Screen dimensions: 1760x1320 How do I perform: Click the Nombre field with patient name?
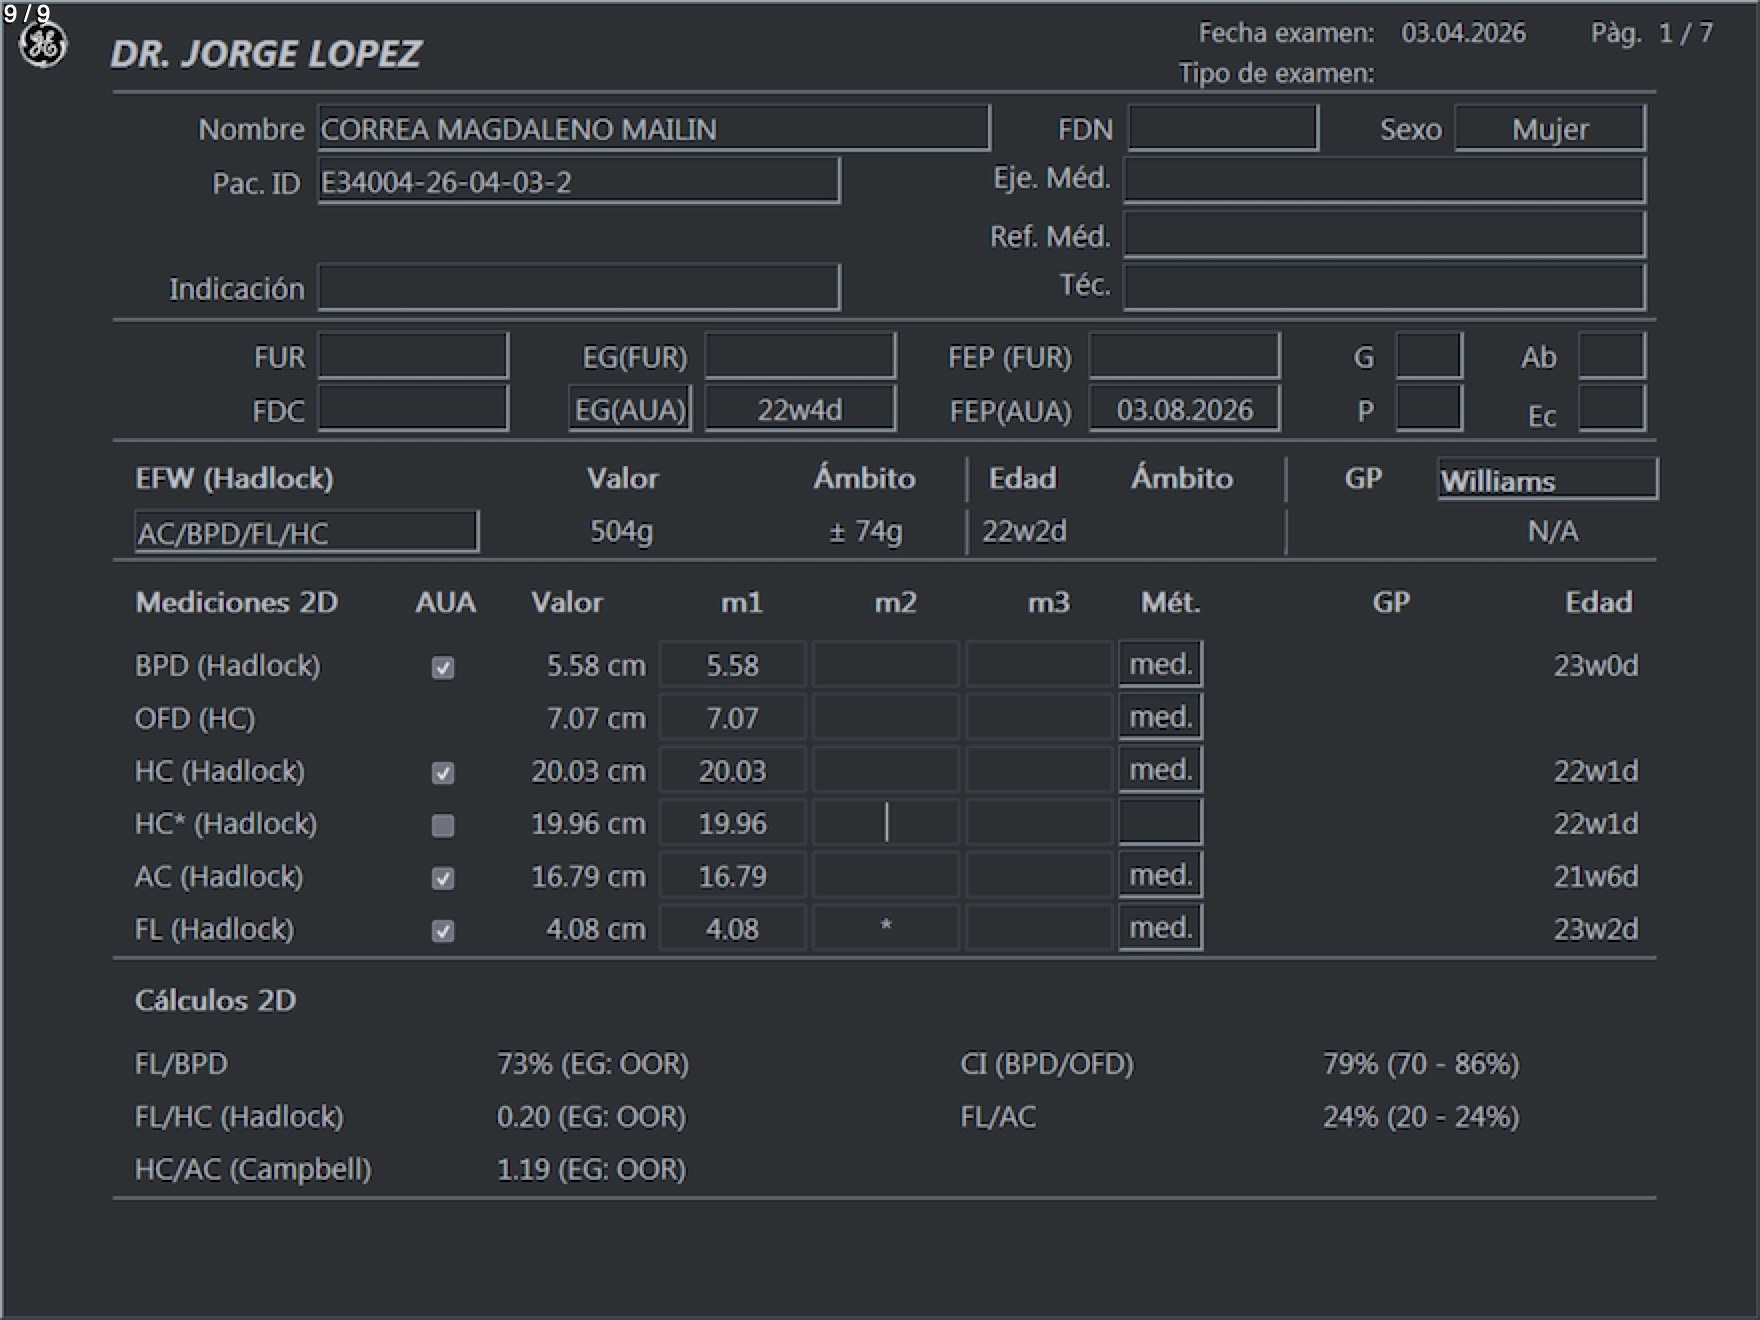653,129
